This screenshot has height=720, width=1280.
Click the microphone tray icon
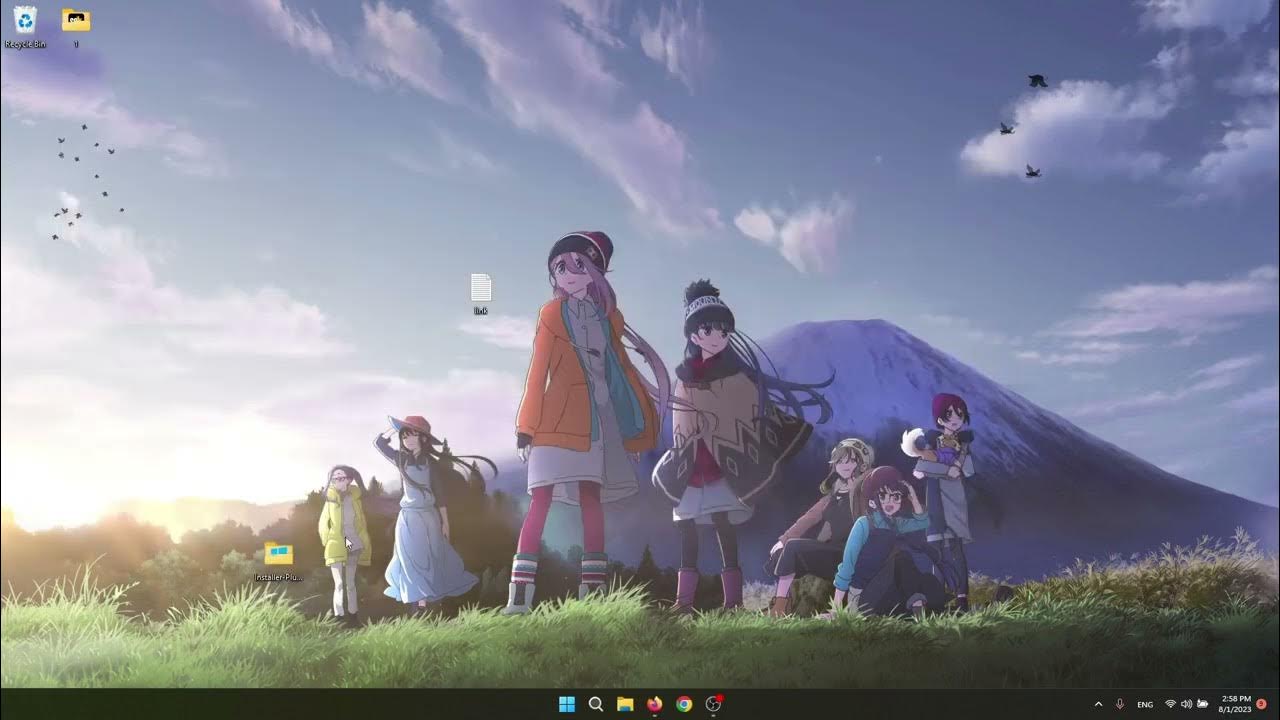pos(1120,704)
